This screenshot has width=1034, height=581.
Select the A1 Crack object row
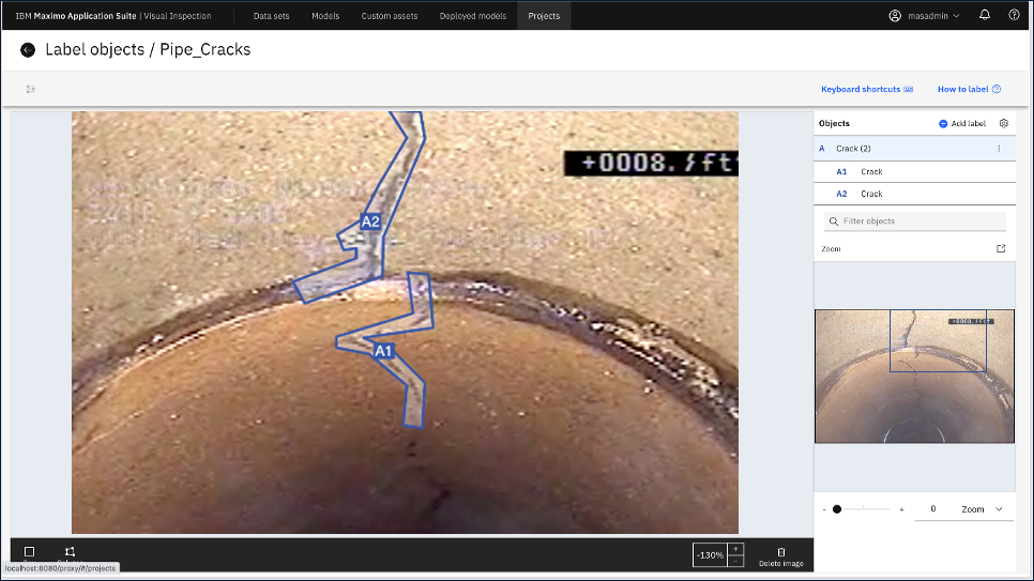coord(915,171)
